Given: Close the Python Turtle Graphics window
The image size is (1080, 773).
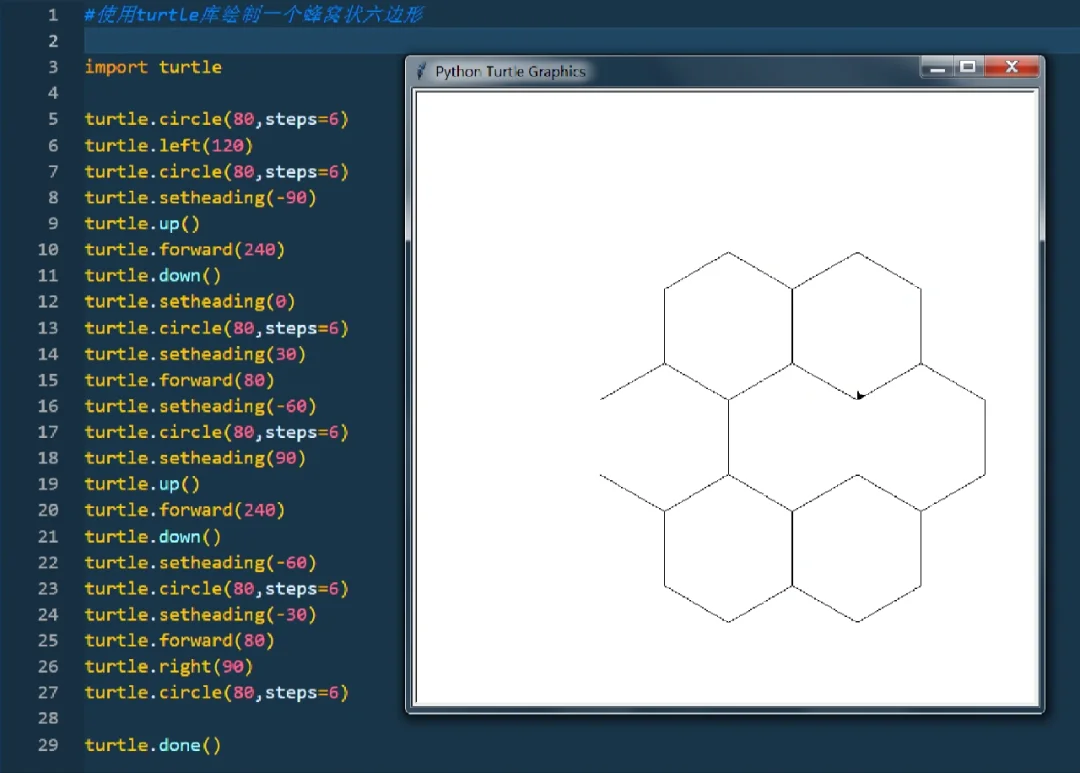Looking at the screenshot, I should (x=1011, y=68).
